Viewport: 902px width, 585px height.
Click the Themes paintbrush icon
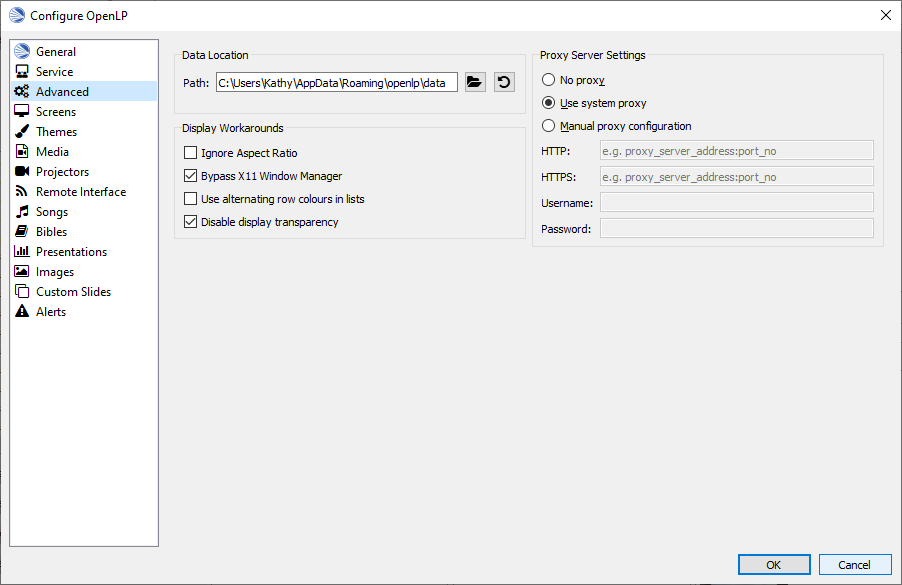[22, 131]
